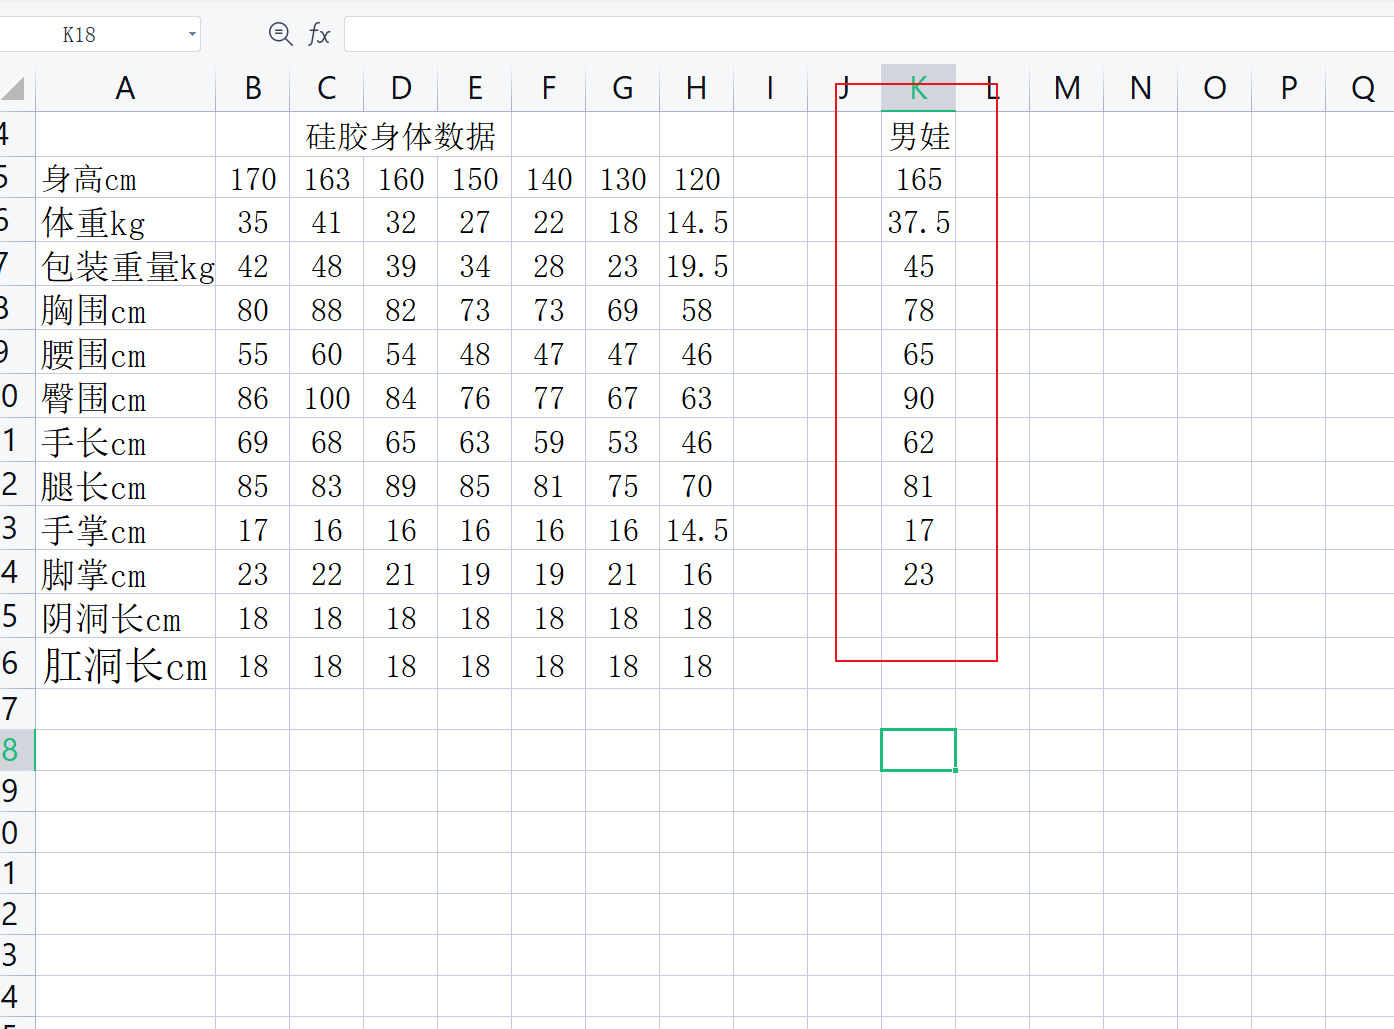Open the Name Box dropdown arrow
This screenshot has height=1029, width=1394.
click(192, 35)
